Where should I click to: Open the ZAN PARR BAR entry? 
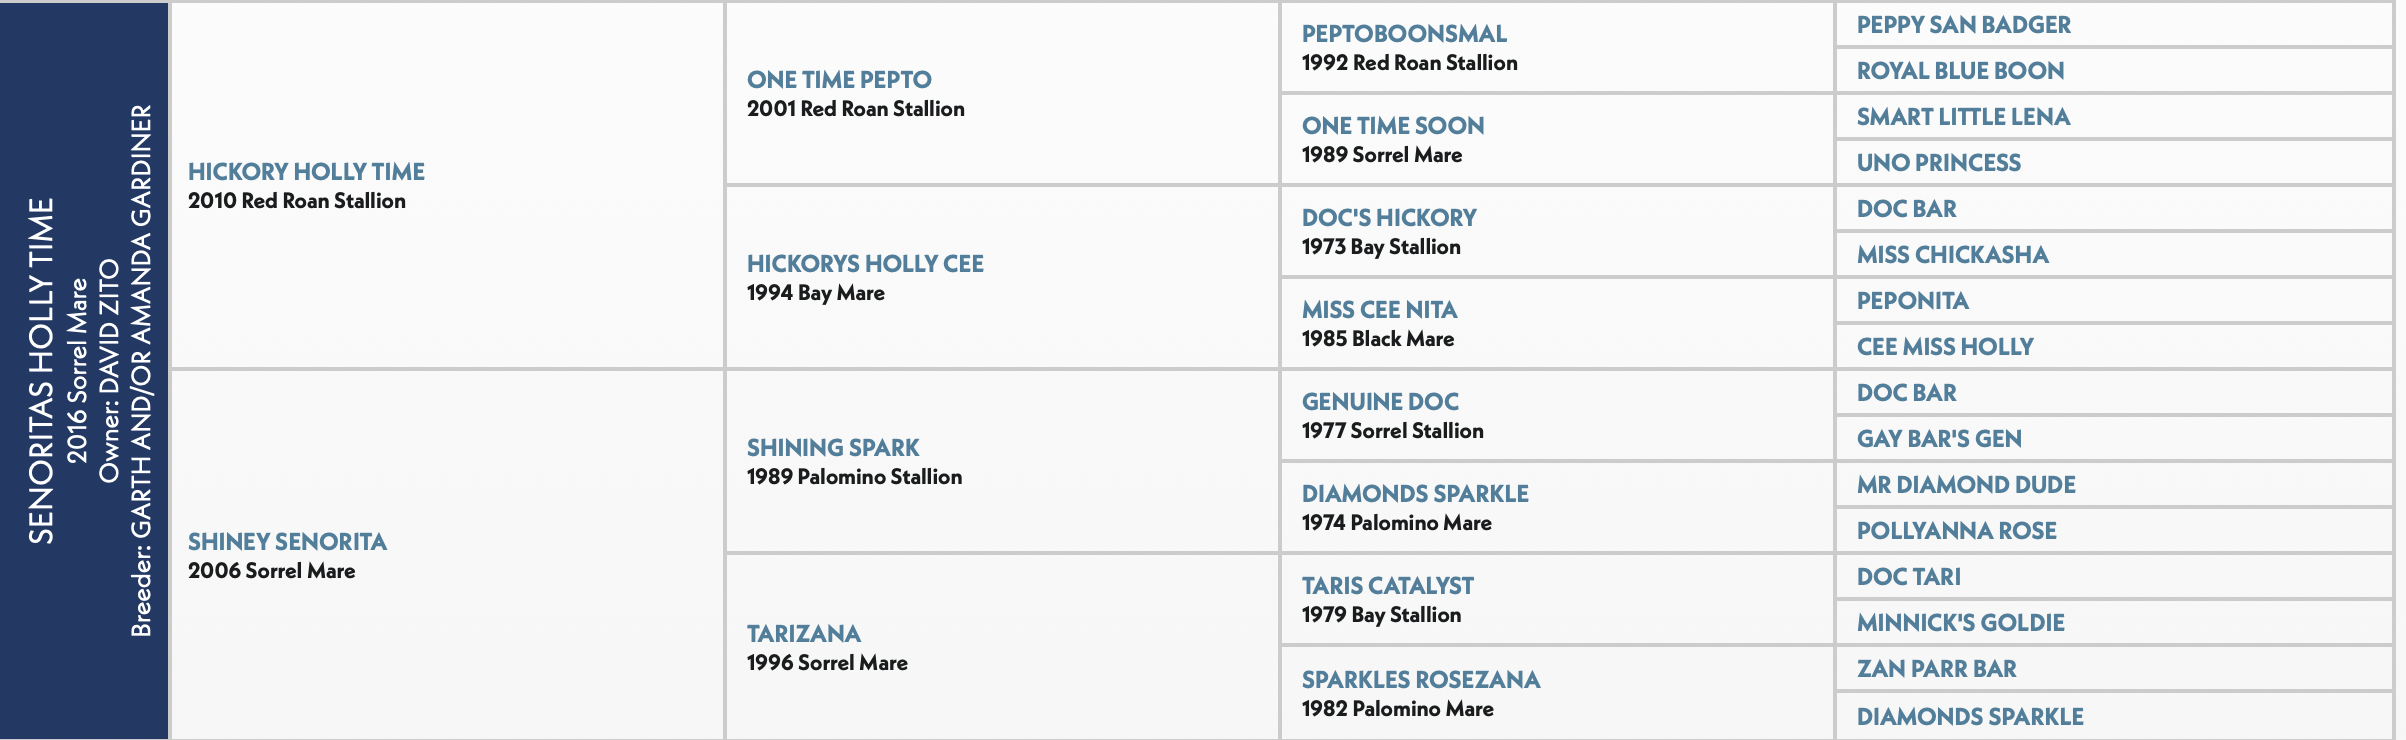tap(1937, 669)
